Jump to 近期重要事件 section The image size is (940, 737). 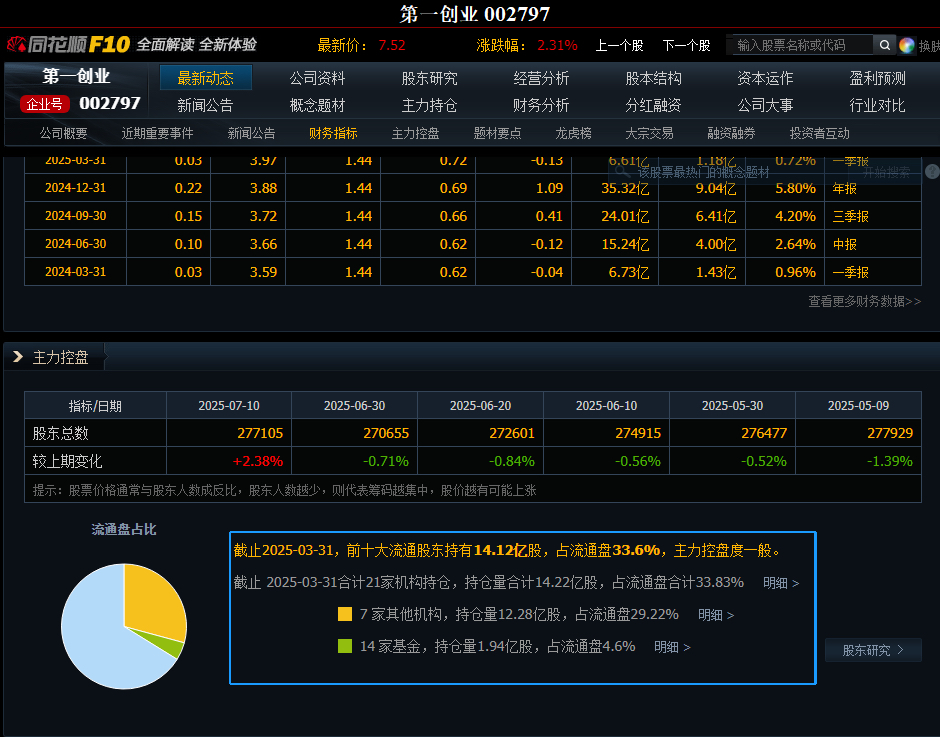tap(157, 133)
